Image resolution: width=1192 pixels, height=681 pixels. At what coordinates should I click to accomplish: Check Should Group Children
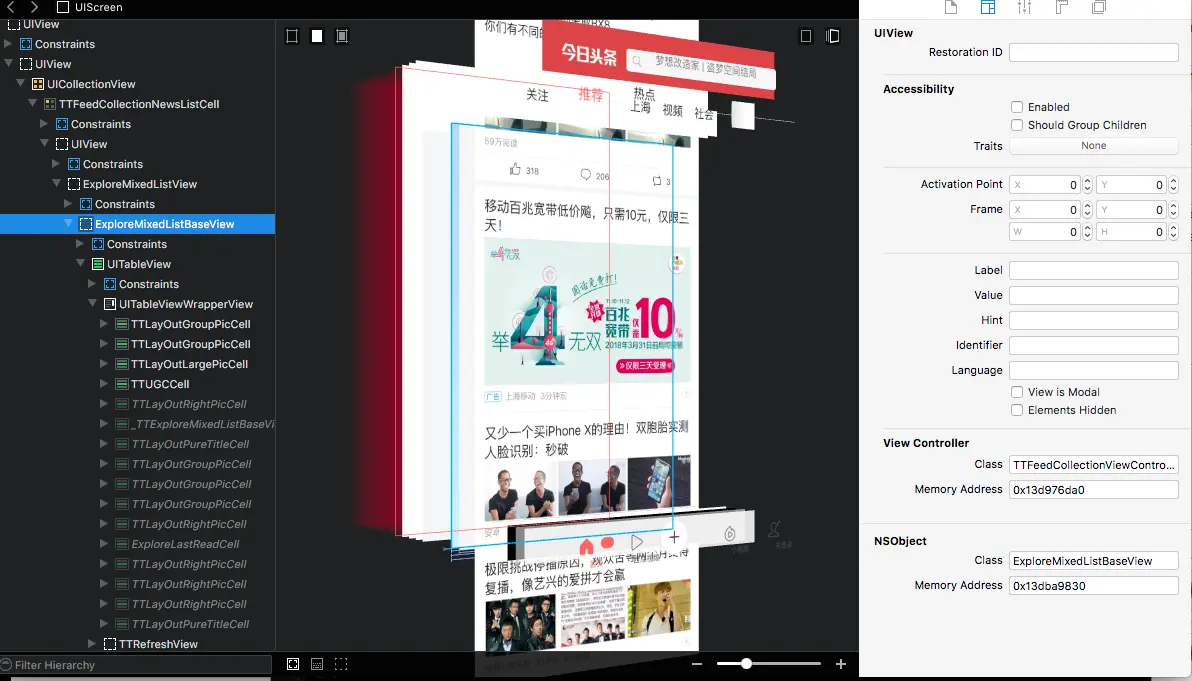1016,125
